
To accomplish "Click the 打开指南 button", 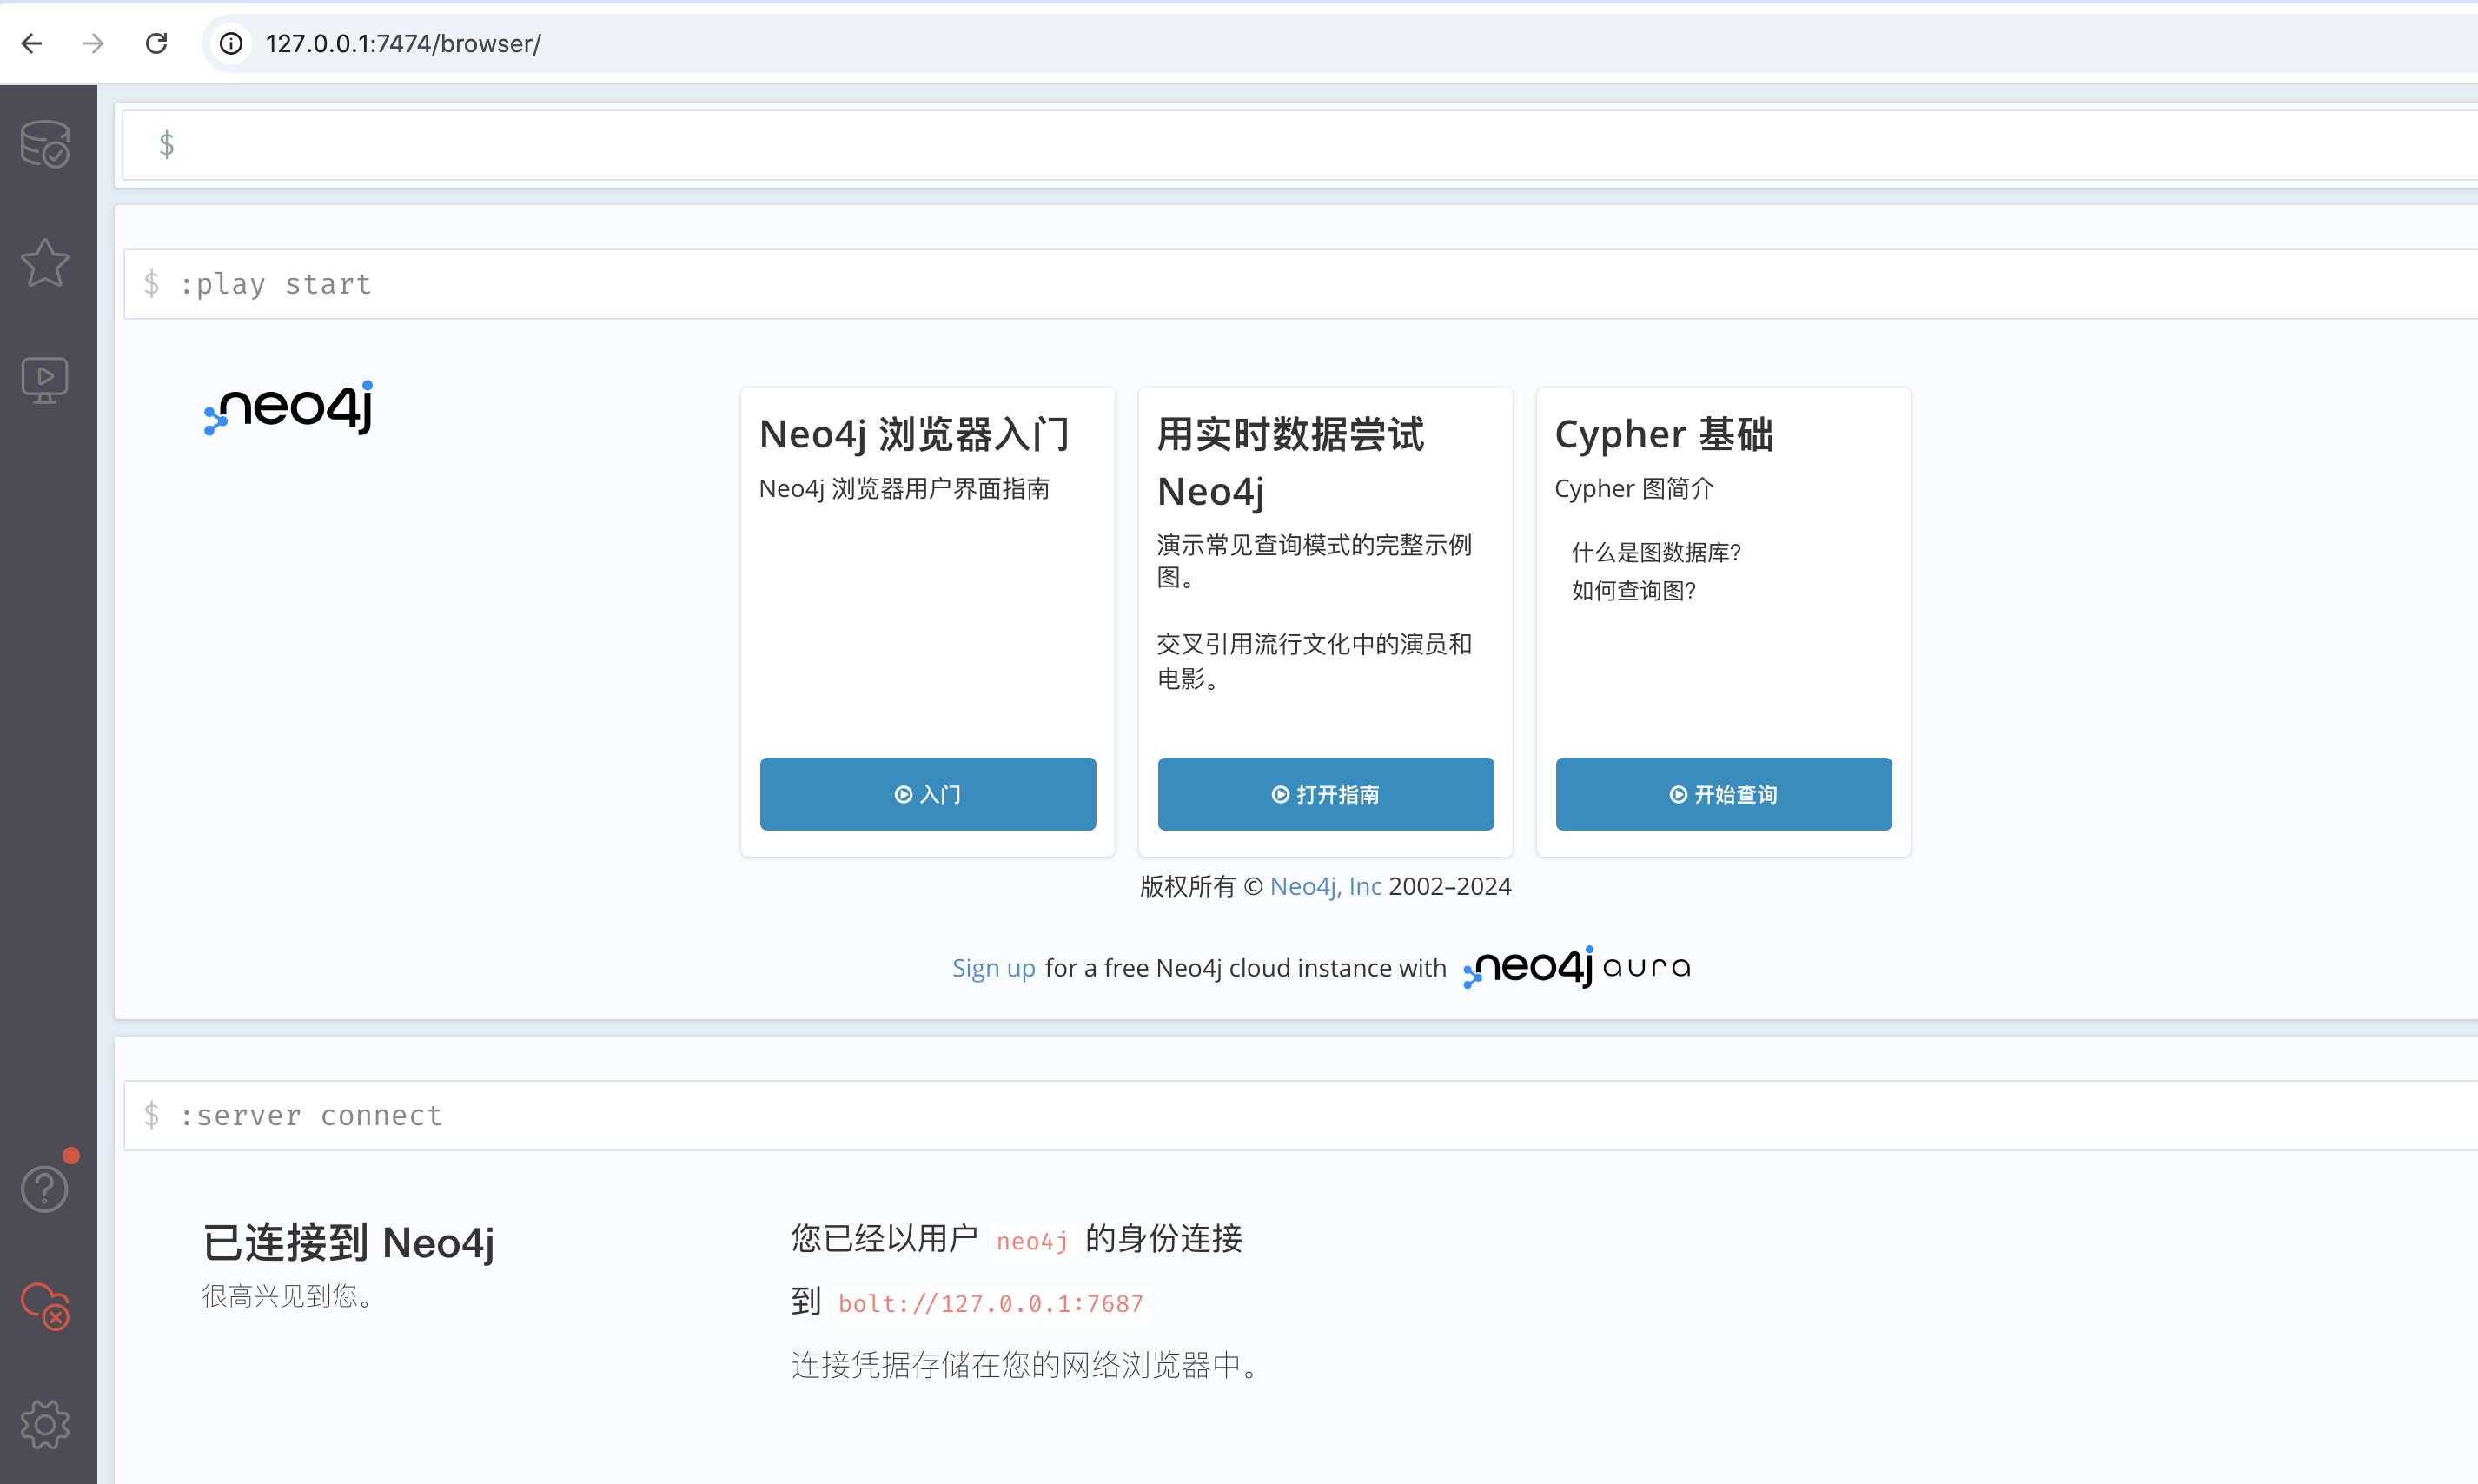I will pyautogui.click(x=1325, y=794).
